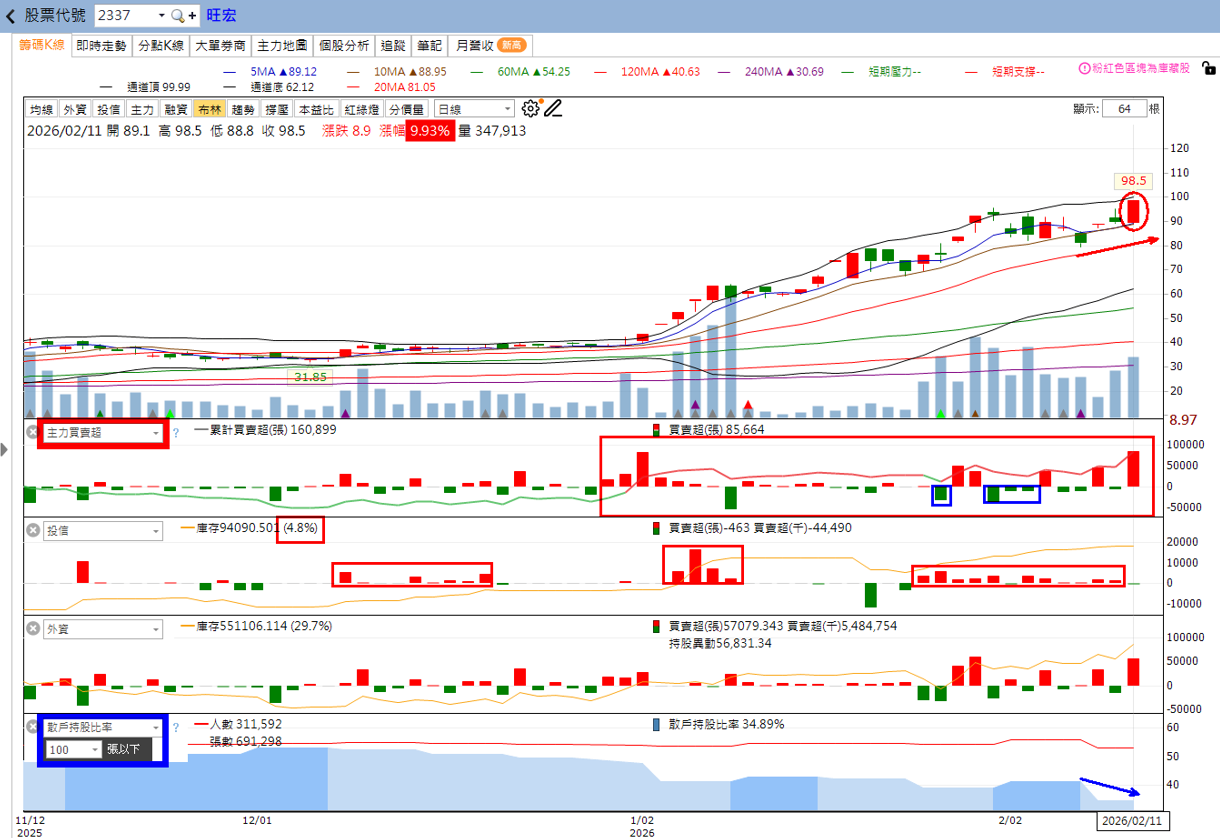The image size is (1220, 838).
Task: Open the 日線 period dropdown
Action: (x=473, y=109)
